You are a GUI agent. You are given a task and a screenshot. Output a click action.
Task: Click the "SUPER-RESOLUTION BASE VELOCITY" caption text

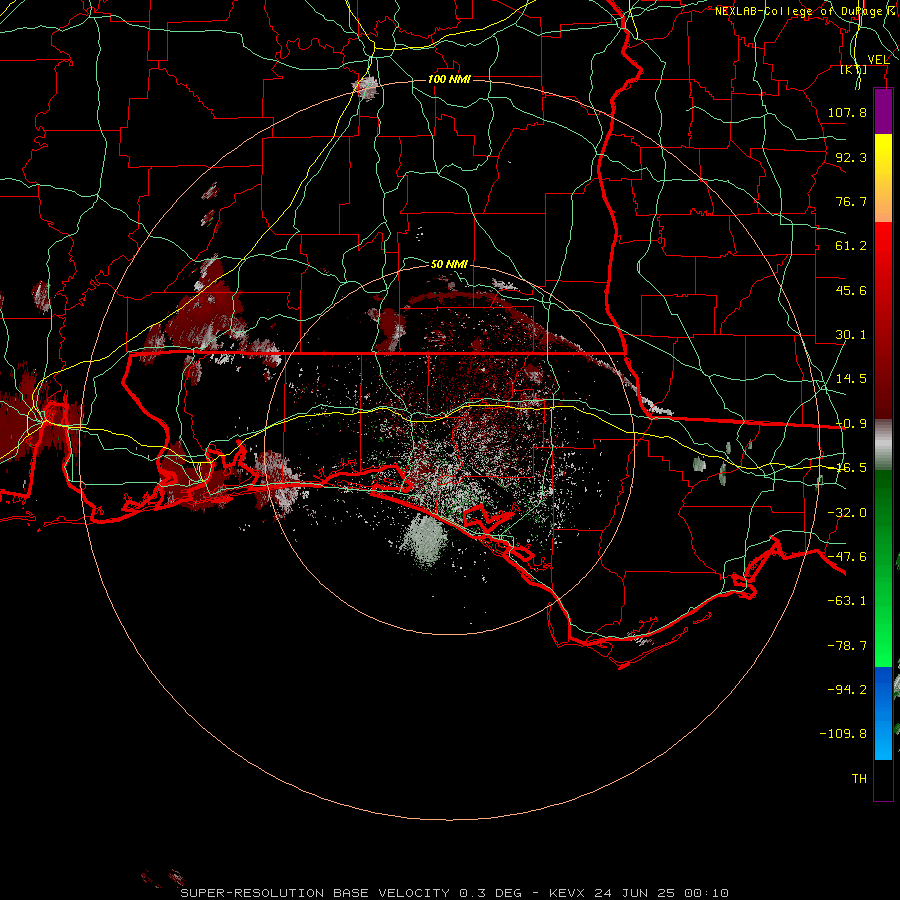tap(315, 893)
